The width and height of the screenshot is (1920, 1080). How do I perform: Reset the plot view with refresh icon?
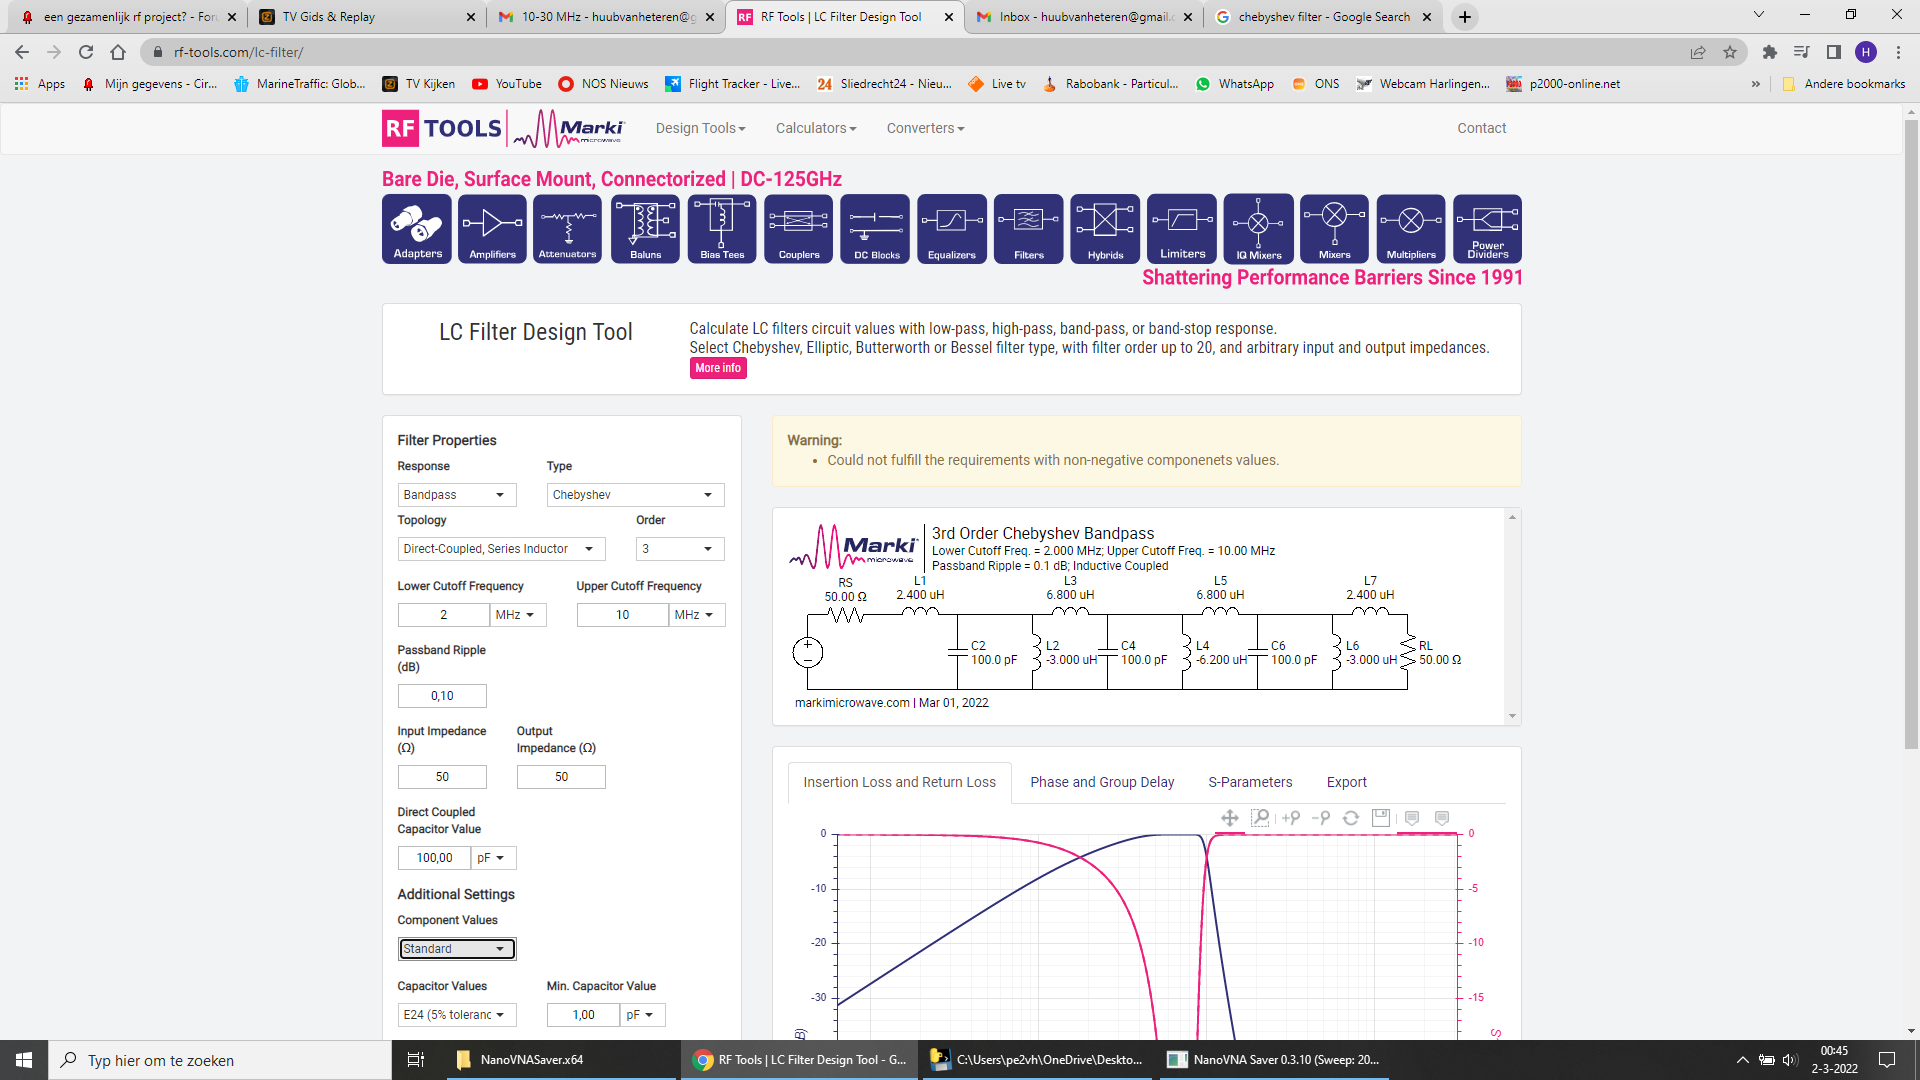(1351, 818)
